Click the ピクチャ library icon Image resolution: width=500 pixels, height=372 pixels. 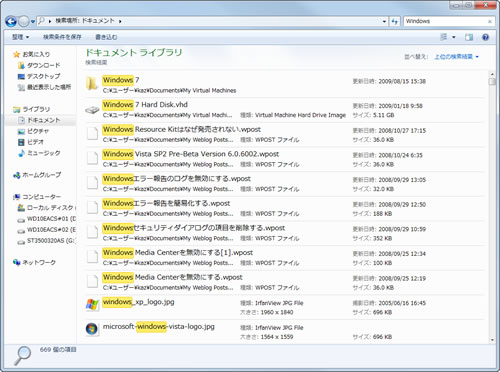tap(21, 131)
